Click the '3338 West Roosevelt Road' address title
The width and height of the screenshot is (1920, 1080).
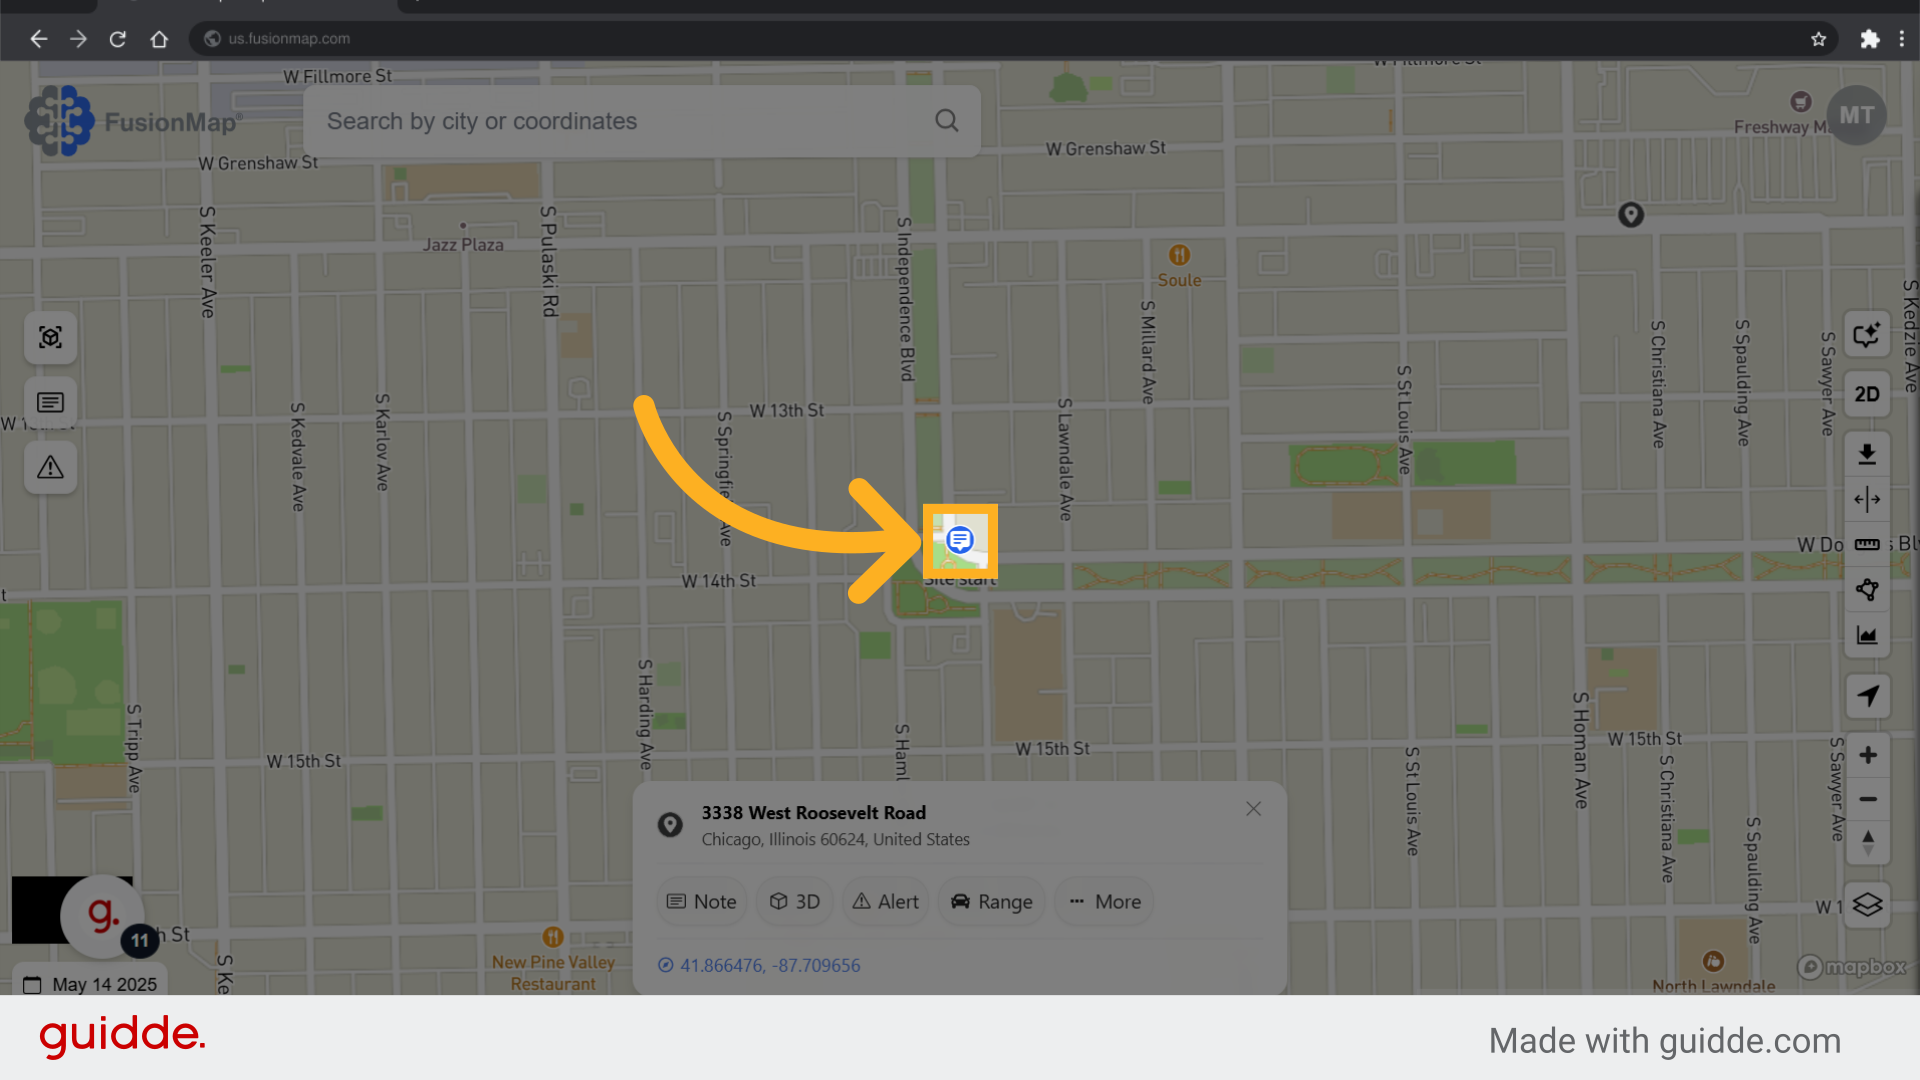click(813, 813)
